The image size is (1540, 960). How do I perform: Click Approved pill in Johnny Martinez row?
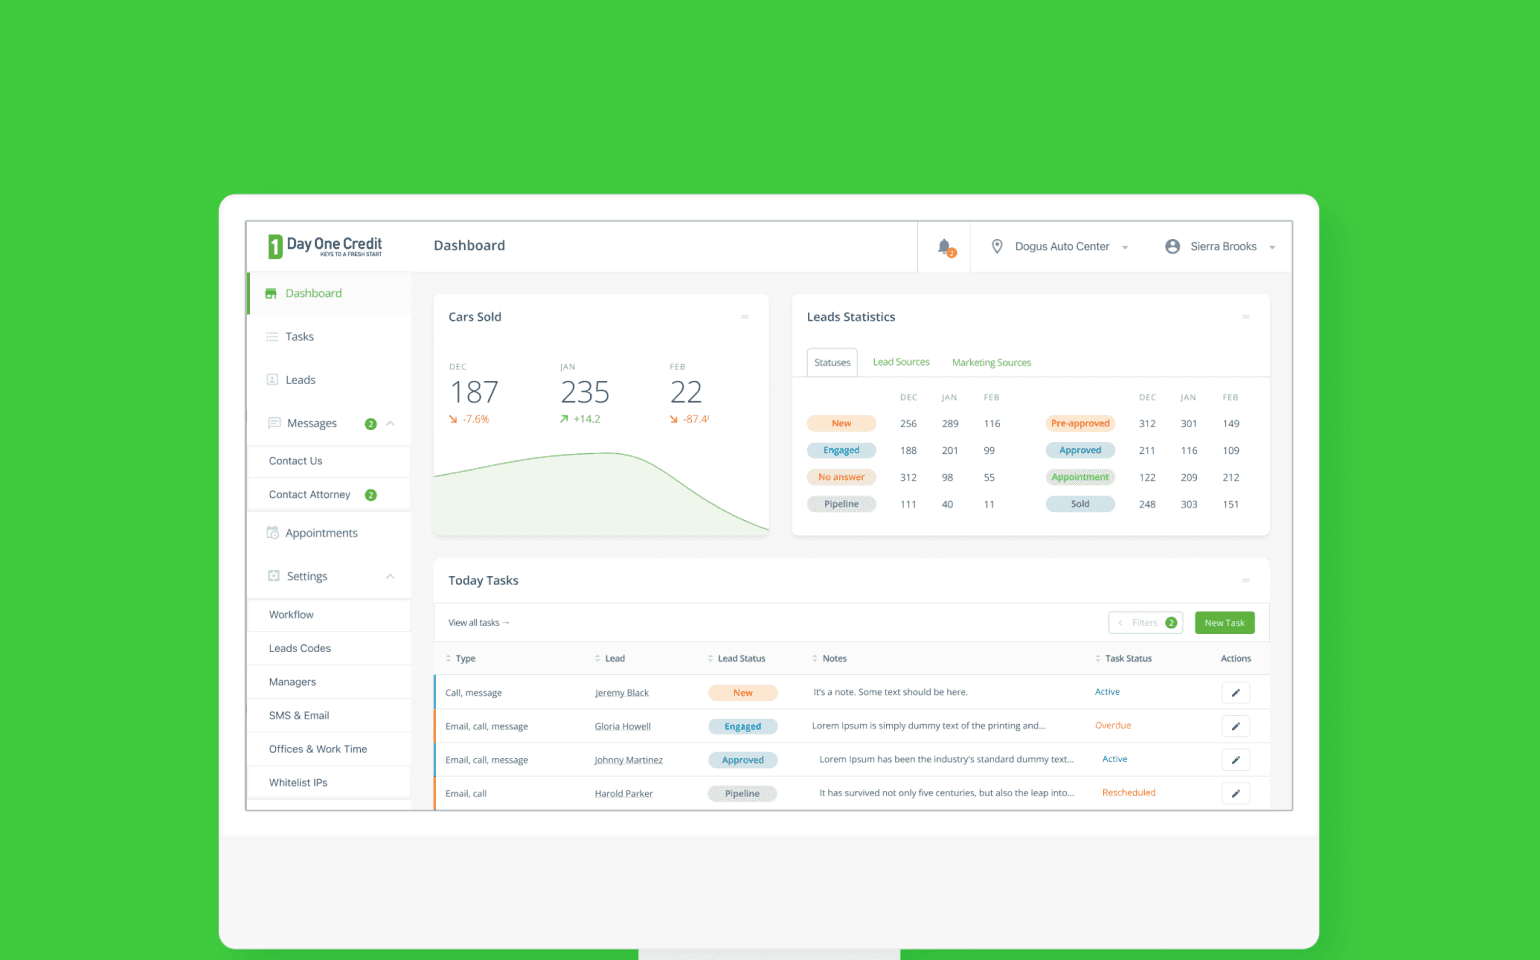pos(743,760)
